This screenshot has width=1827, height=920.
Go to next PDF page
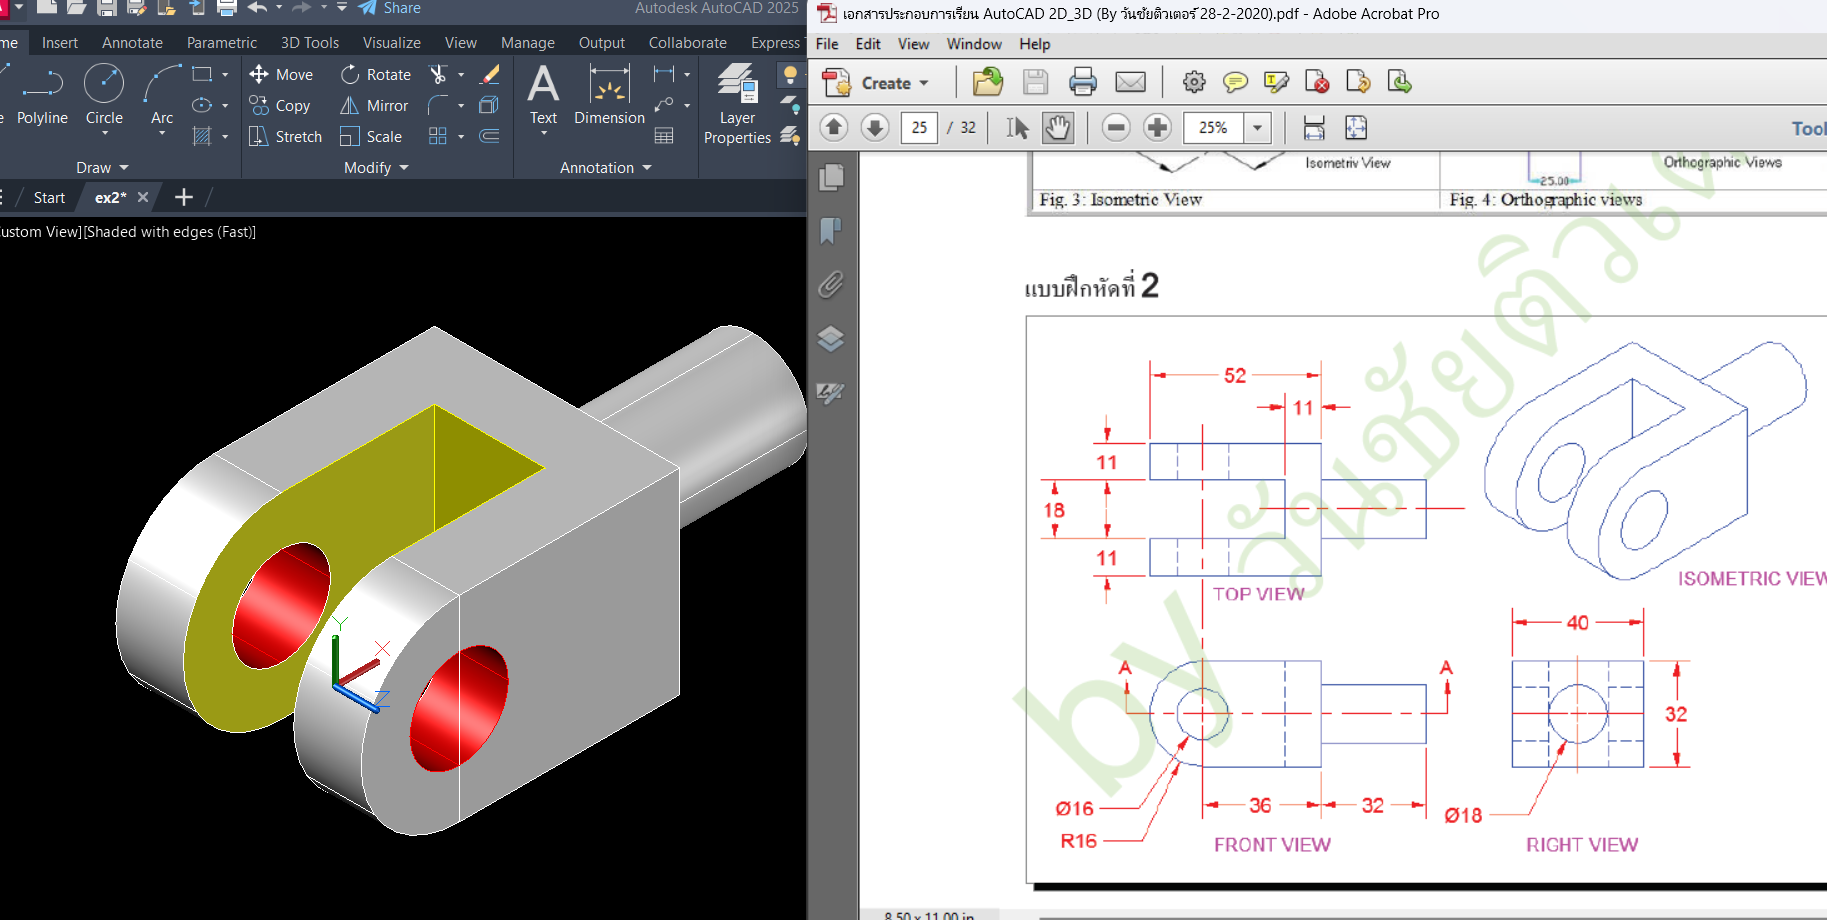pyautogui.click(x=875, y=128)
